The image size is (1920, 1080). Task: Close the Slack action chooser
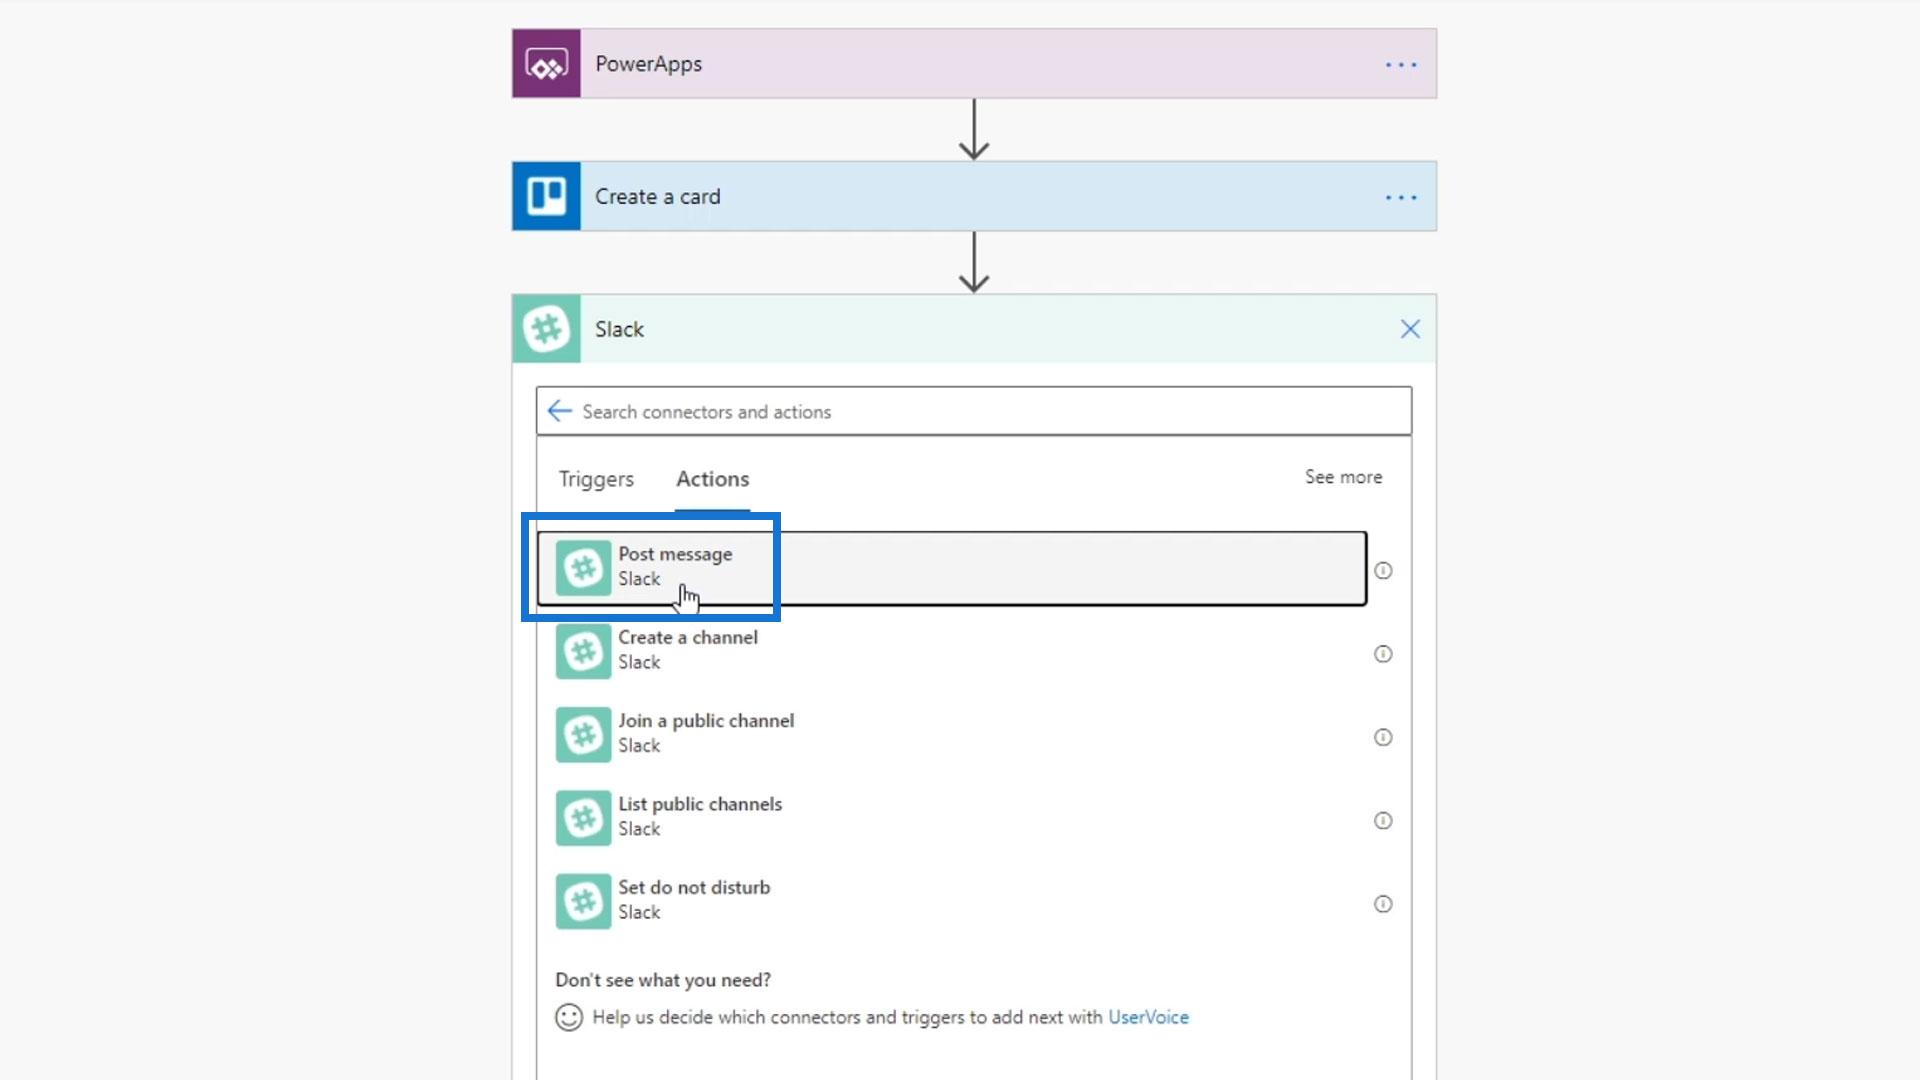click(1410, 329)
